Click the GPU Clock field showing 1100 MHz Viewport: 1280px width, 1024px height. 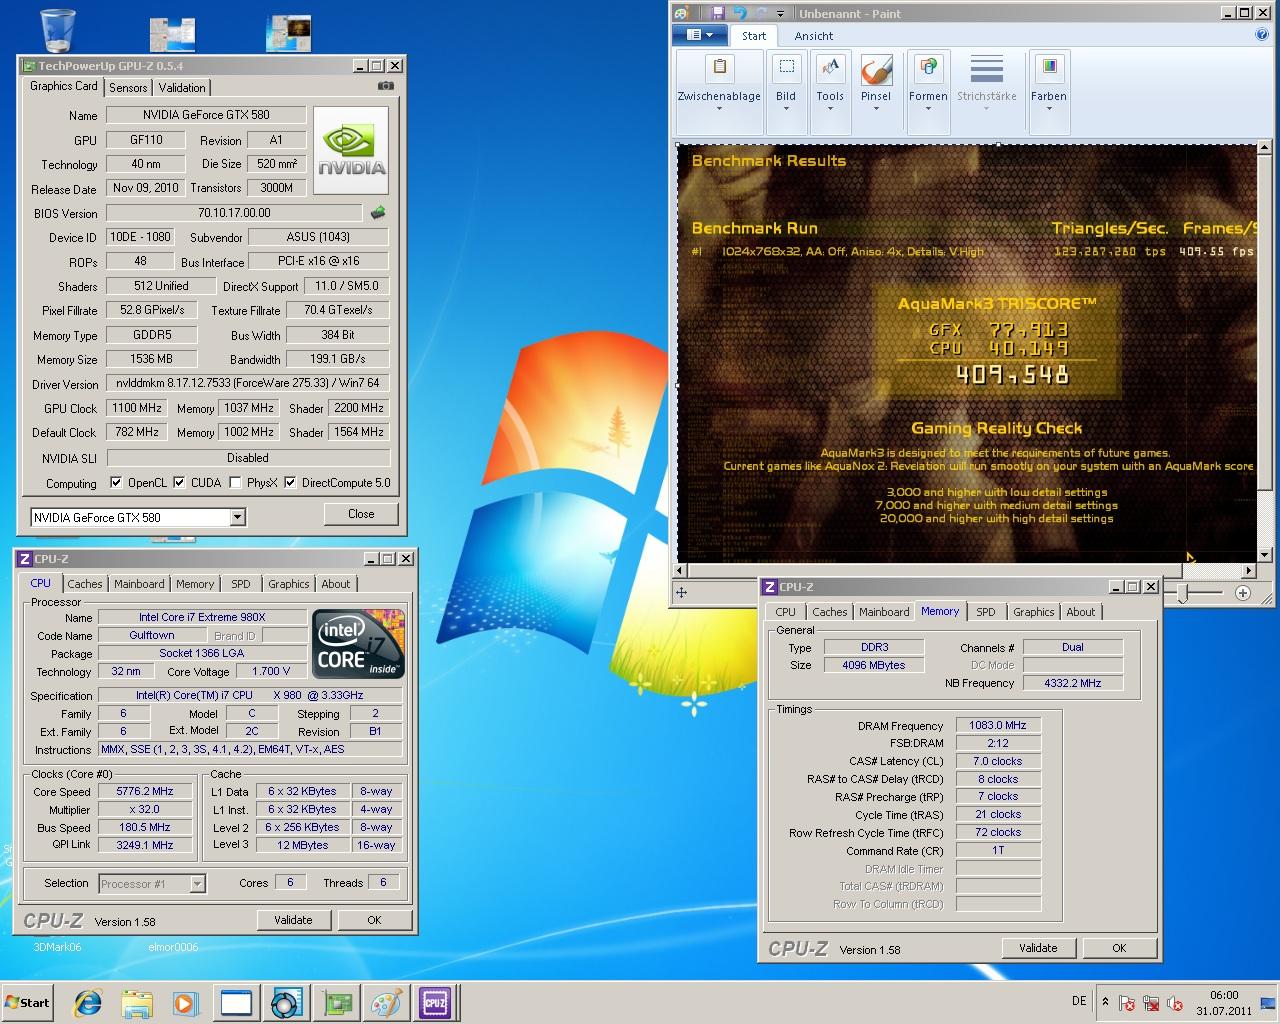137,408
